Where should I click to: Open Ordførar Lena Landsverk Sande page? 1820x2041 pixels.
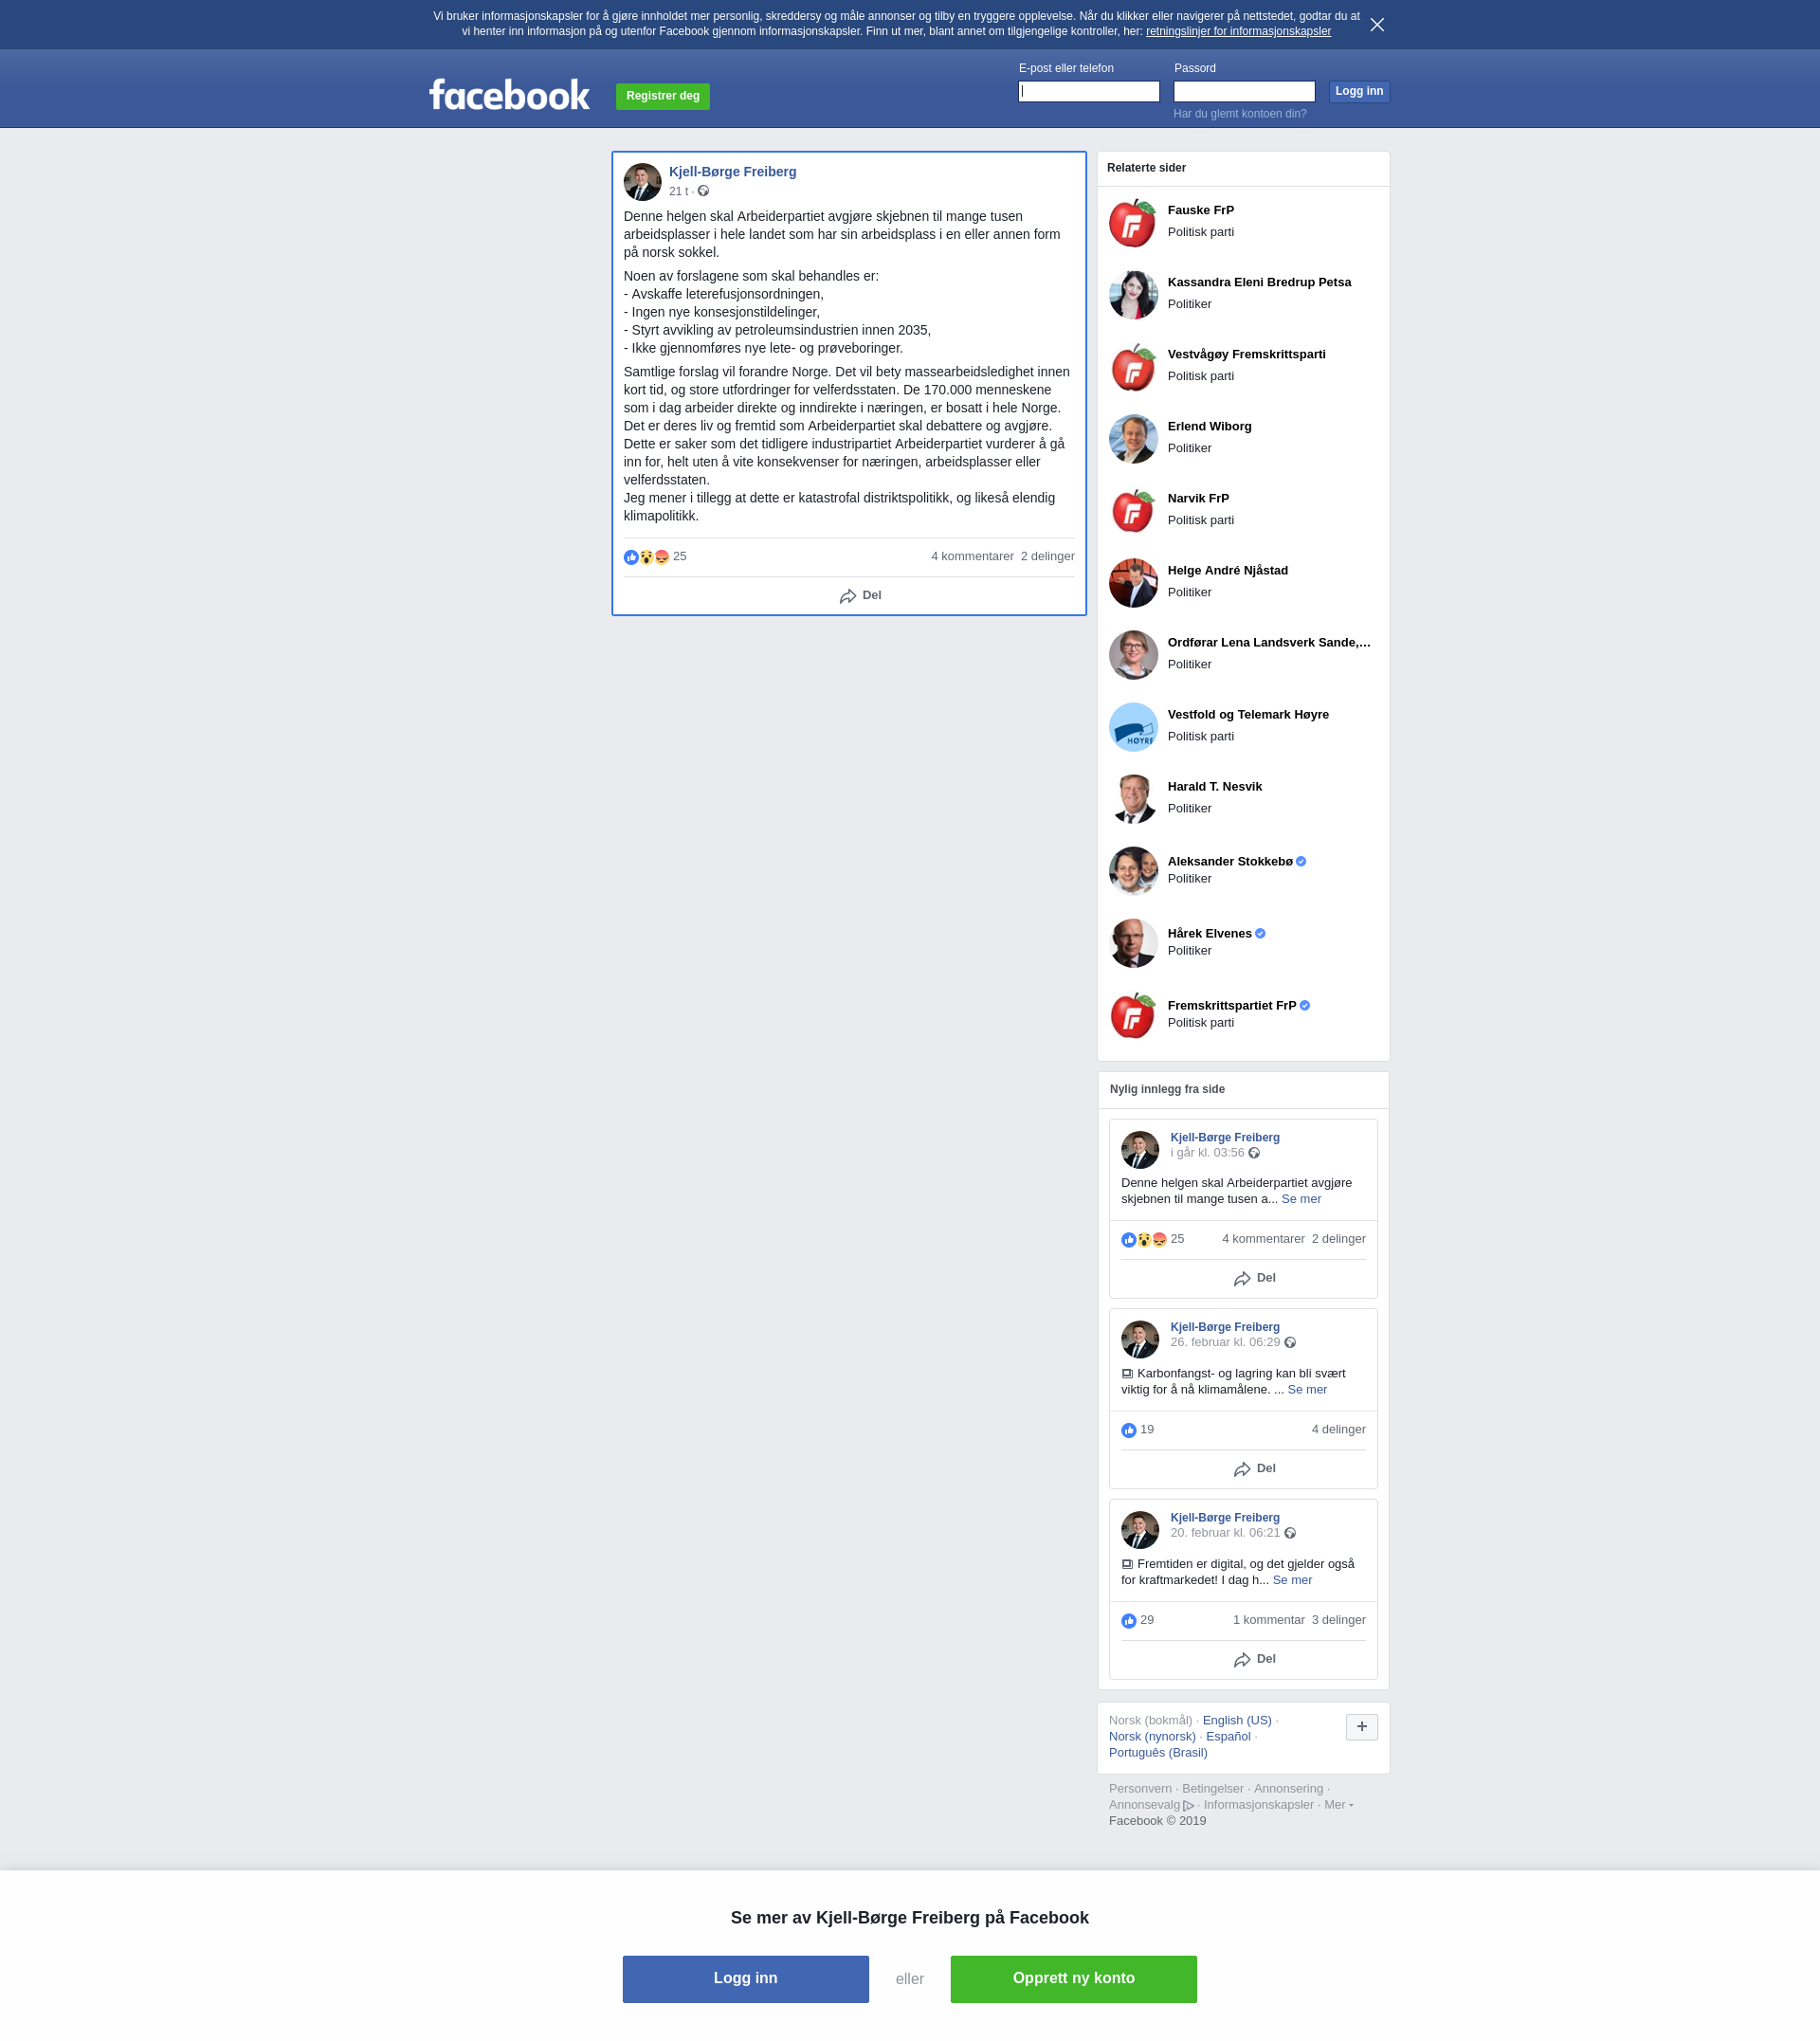1268,642
